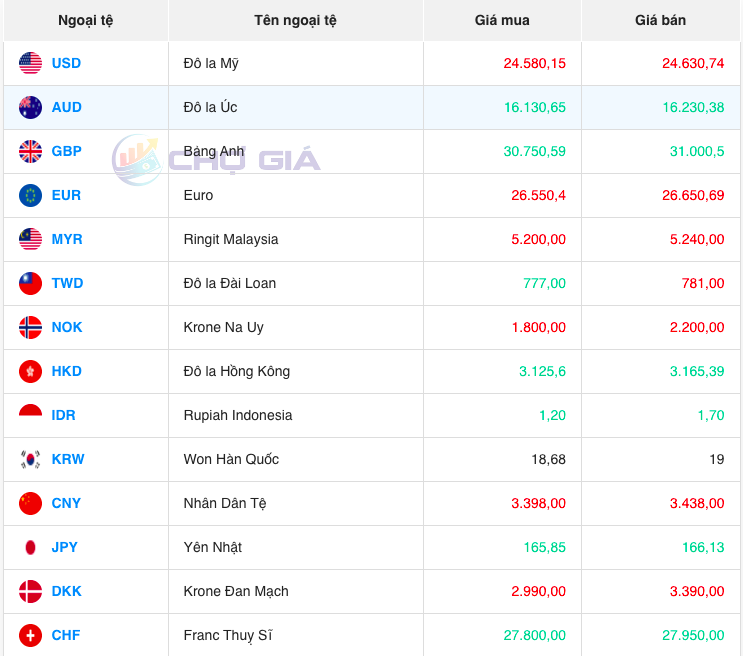This screenshot has height=656, width=743.
Task: Click the Giá bán column header
Action: point(660,20)
